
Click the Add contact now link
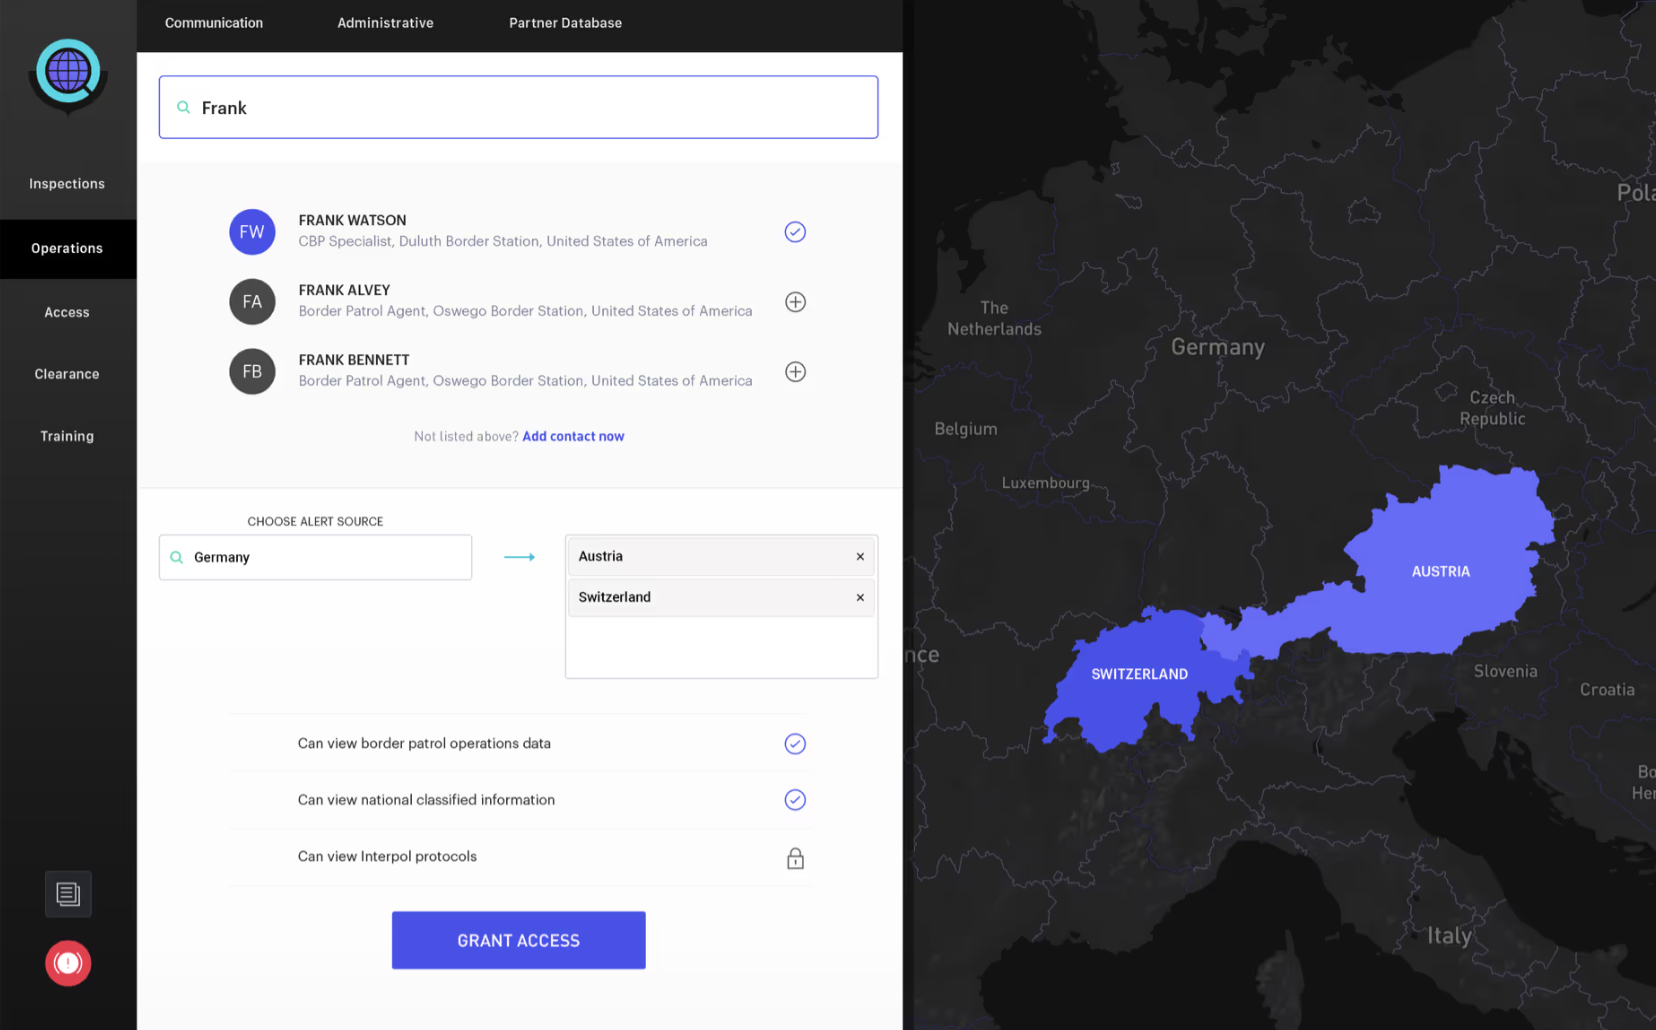(573, 437)
